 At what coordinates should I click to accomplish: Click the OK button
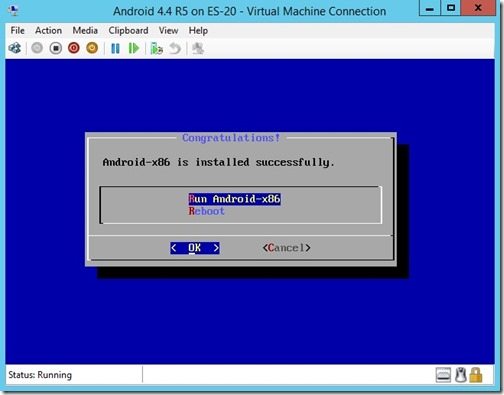pos(195,248)
